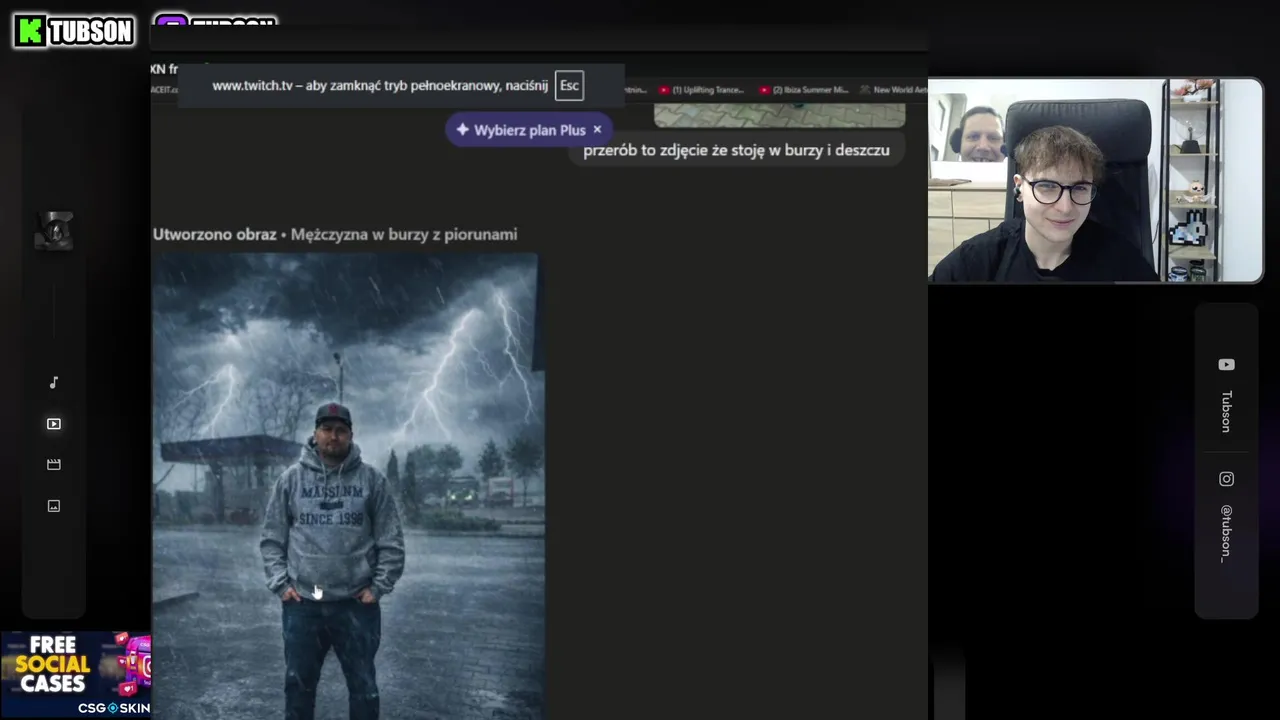
Task: Click 'Mężczyzna w burzy z piorunami' title
Action: point(404,234)
